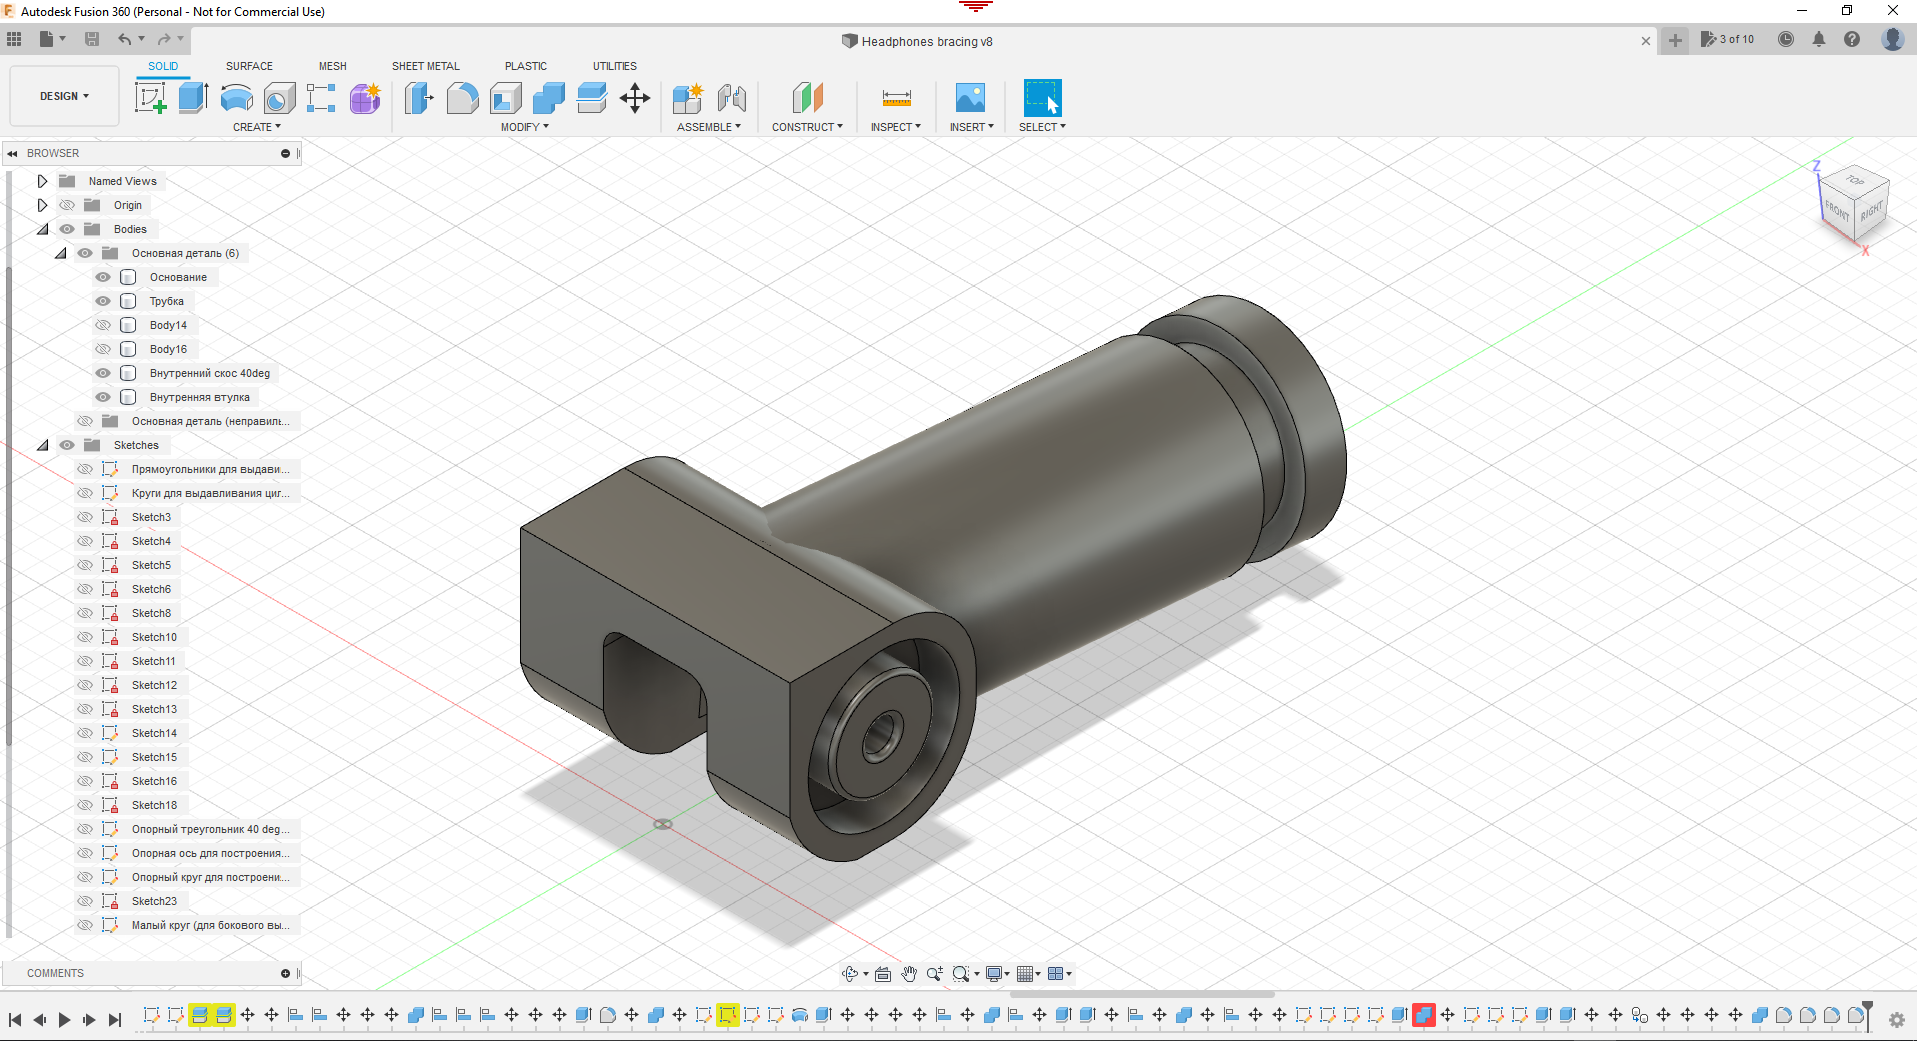Screen dimensions: 1917x1041
Task: Click the Offset Plane construct icon
Action: 808,98
